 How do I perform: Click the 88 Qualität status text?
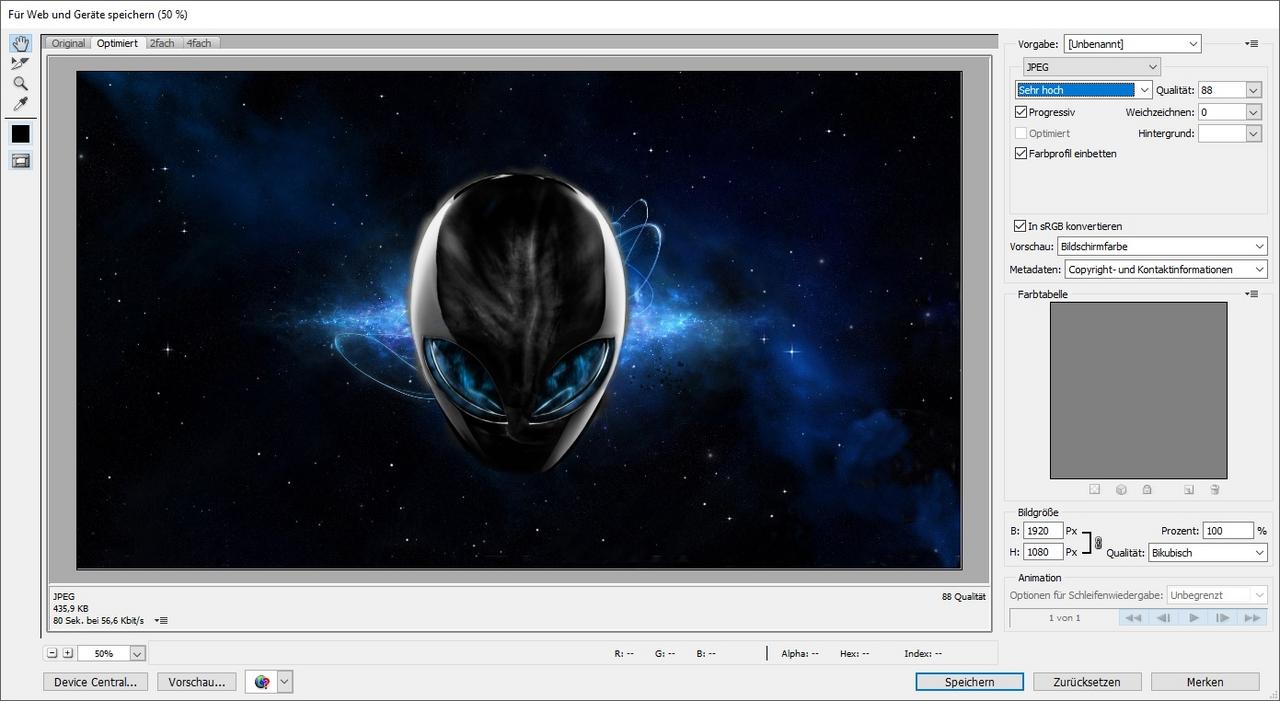click(964, 596)
